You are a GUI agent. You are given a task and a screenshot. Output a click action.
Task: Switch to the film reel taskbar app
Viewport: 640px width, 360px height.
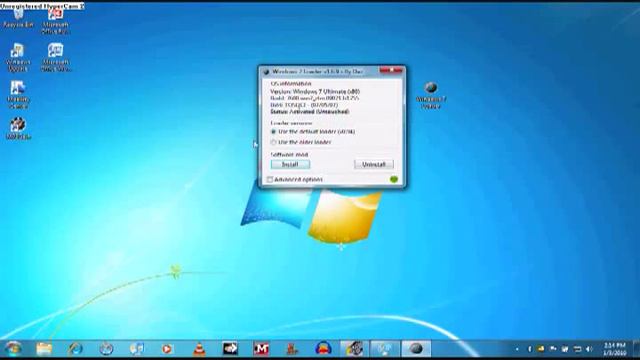click(354, 349)
